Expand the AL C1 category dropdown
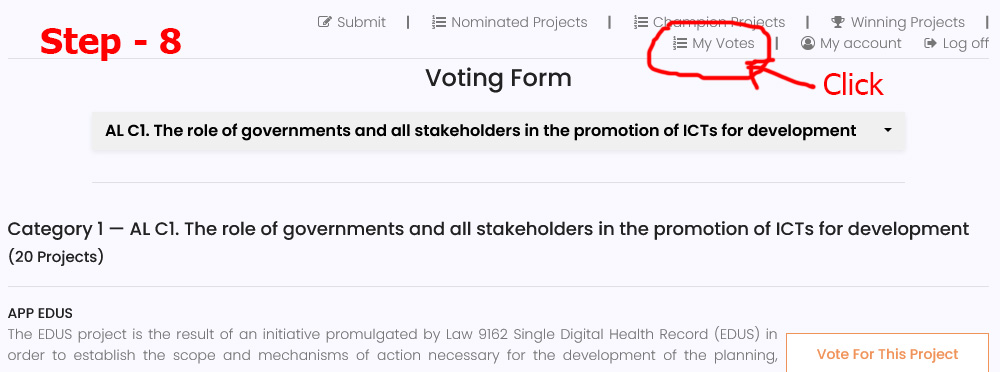The height and width of the screenshot is (372, 1000). pyautogui.click(x=498, y=131)
